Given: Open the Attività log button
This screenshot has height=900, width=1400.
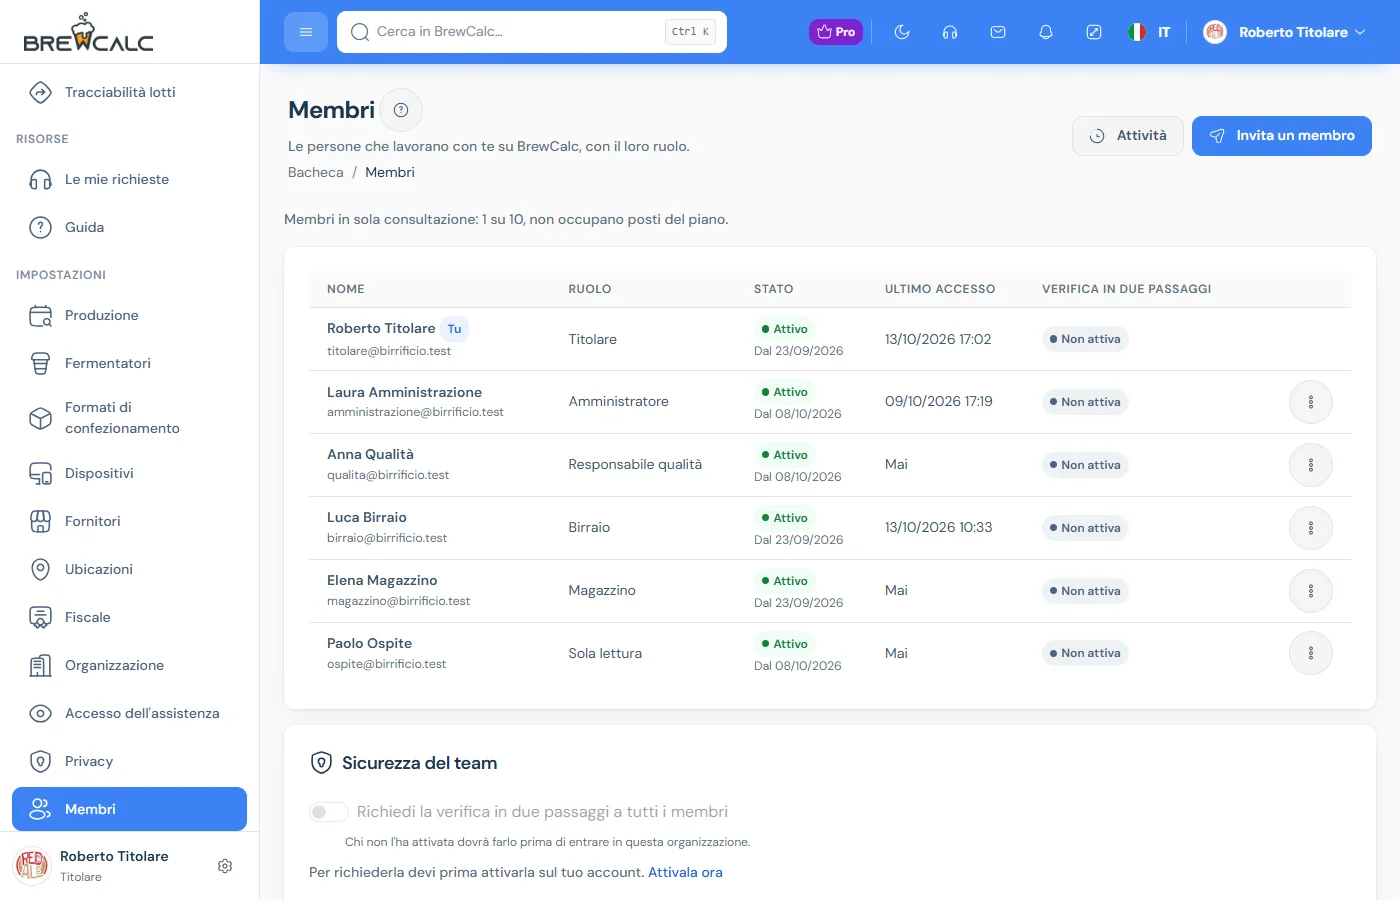Looking at the screenshot, I should (x=1128, y=136).
